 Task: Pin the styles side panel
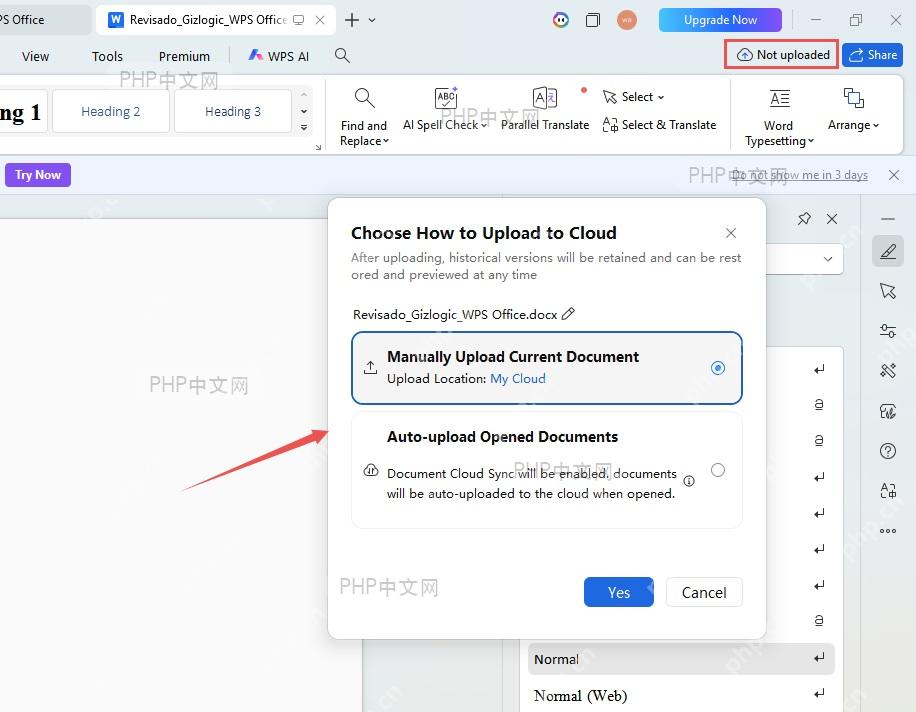(804, 219)
